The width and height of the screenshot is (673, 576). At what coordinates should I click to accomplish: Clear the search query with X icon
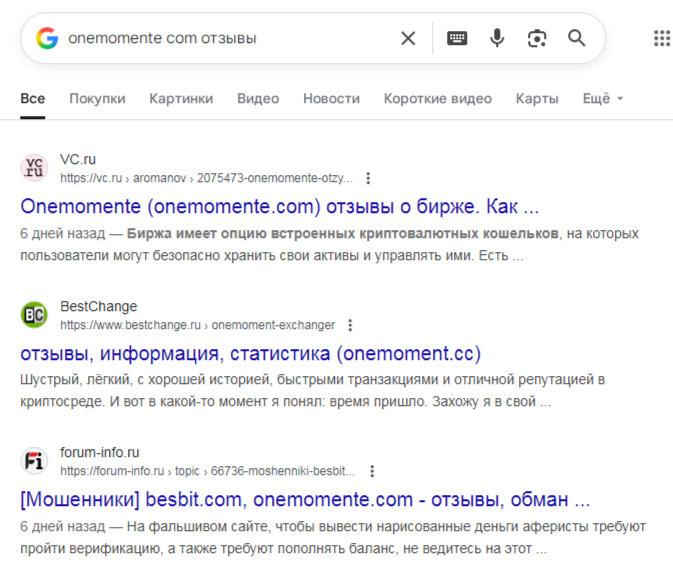[408, 38]
